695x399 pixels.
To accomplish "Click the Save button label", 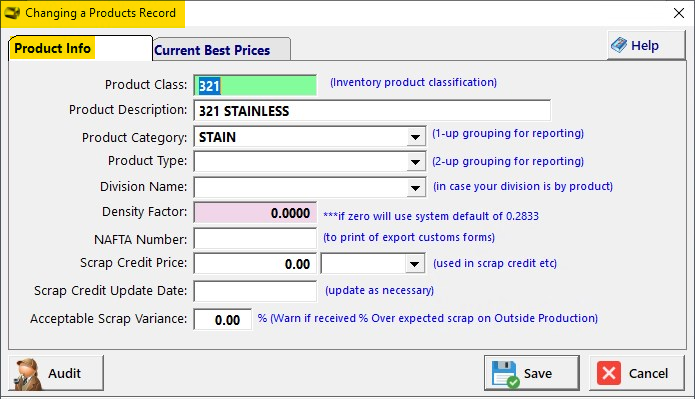I will [x=538, y=374].
